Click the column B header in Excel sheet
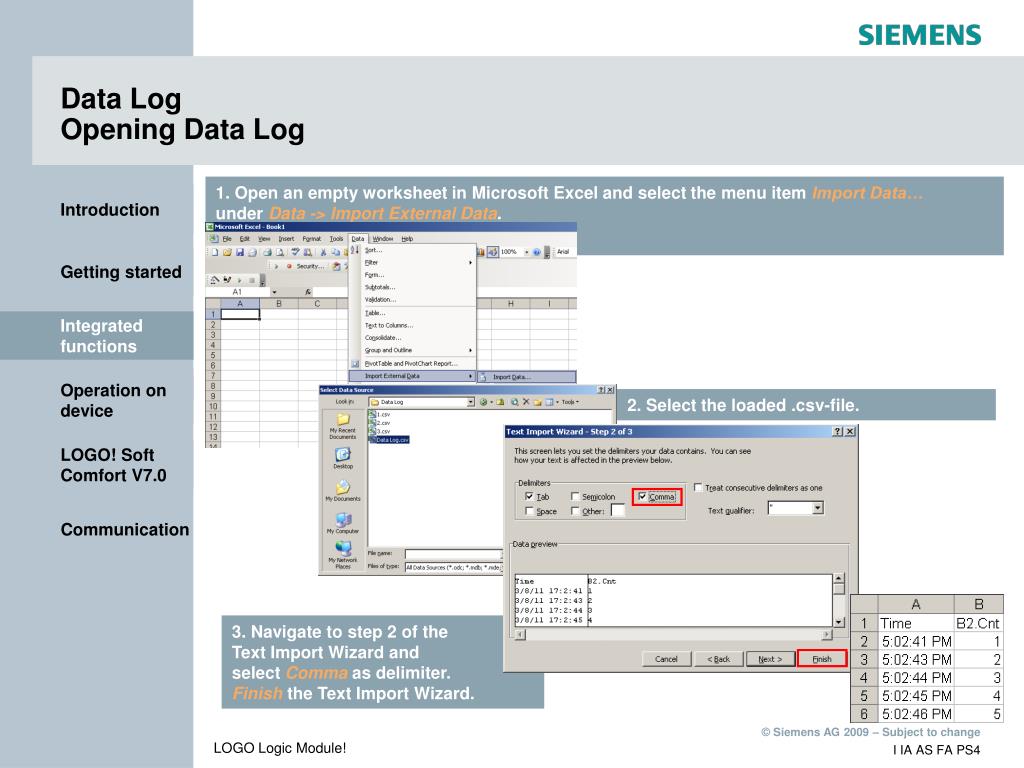 click(x=279, y=304)
